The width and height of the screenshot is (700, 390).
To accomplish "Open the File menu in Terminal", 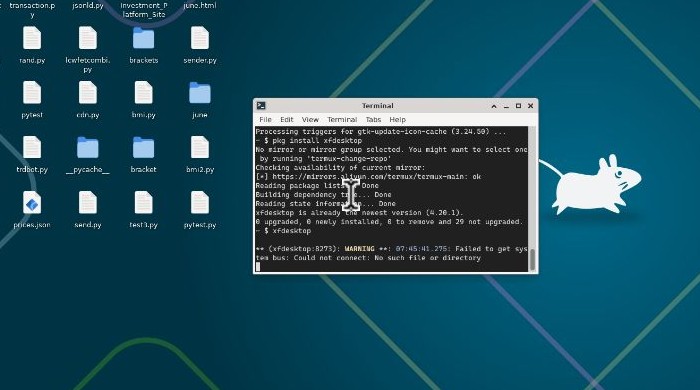I will point(265,120).
